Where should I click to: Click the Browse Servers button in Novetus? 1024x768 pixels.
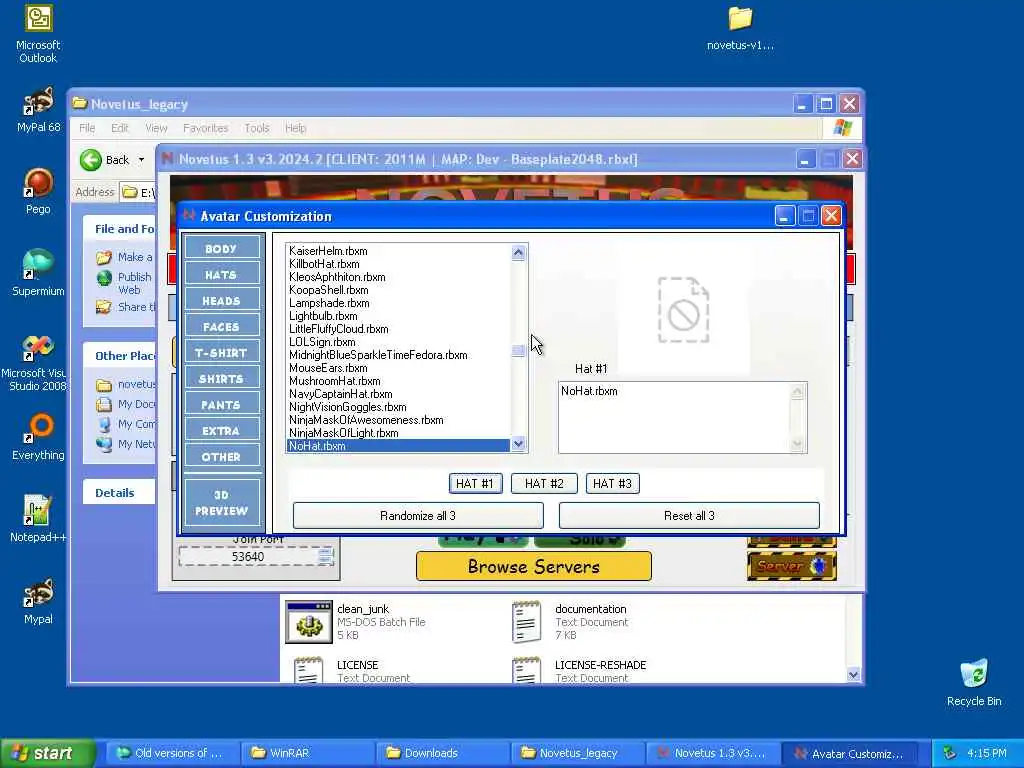pyautogui.click(x=534, y=566)
